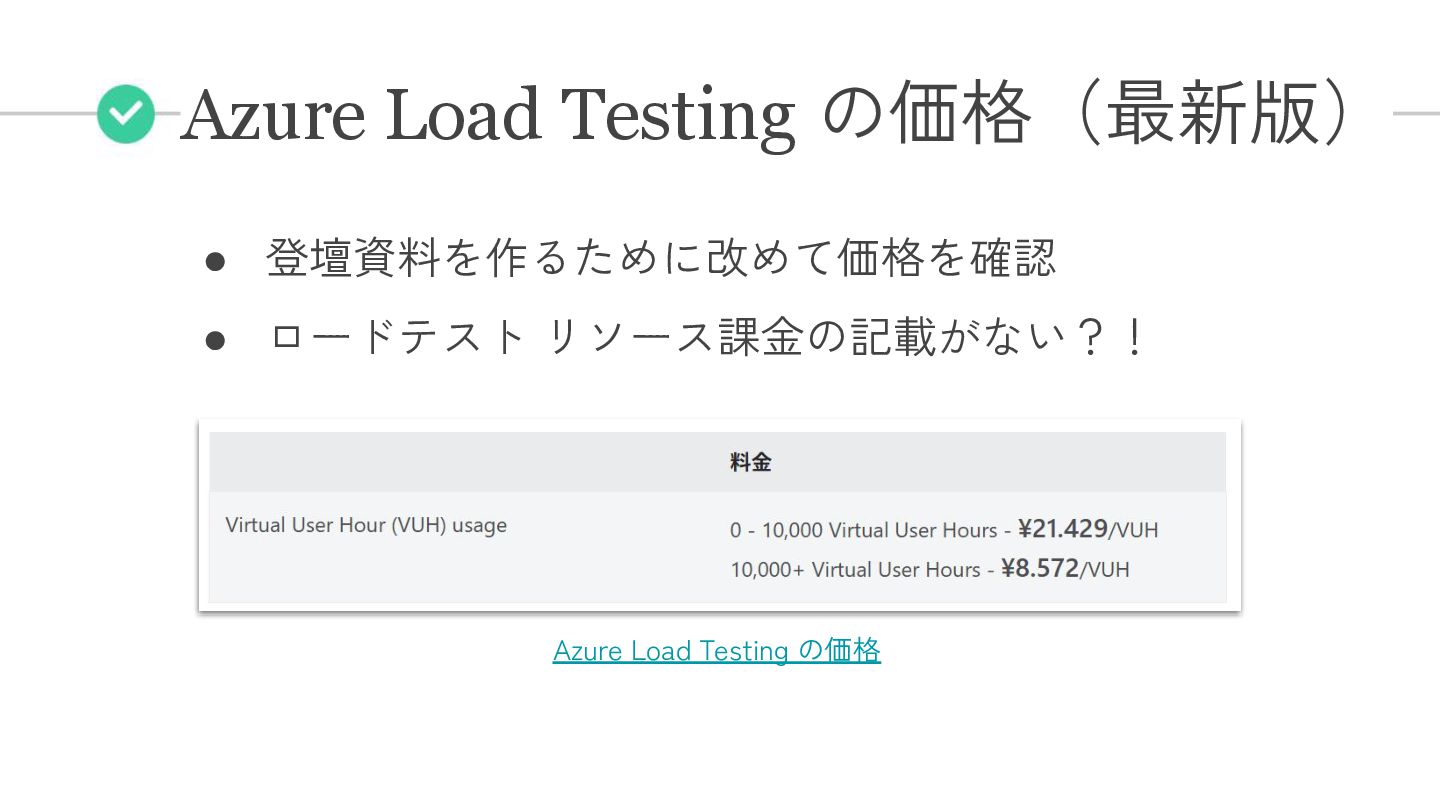The height and width of the screenshot is (810, 1440).
Task: Click the bullet dot before 登壇資料
Action: 215,262
